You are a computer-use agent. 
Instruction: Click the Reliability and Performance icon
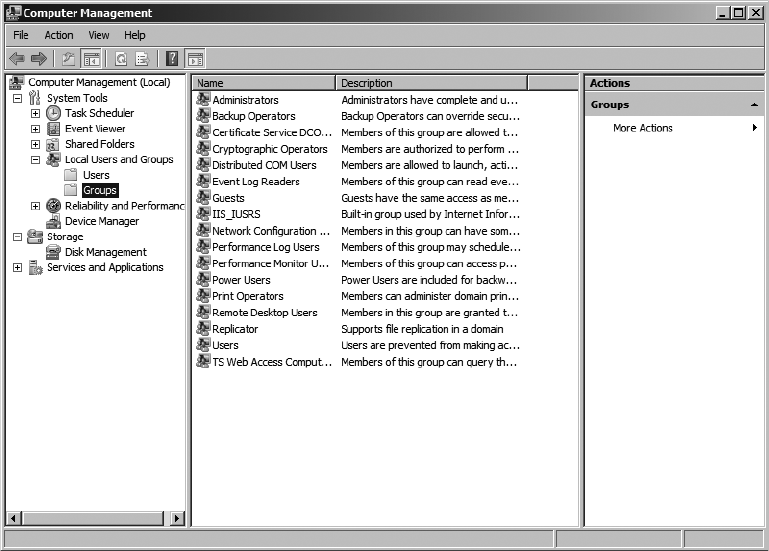point(53,206)
